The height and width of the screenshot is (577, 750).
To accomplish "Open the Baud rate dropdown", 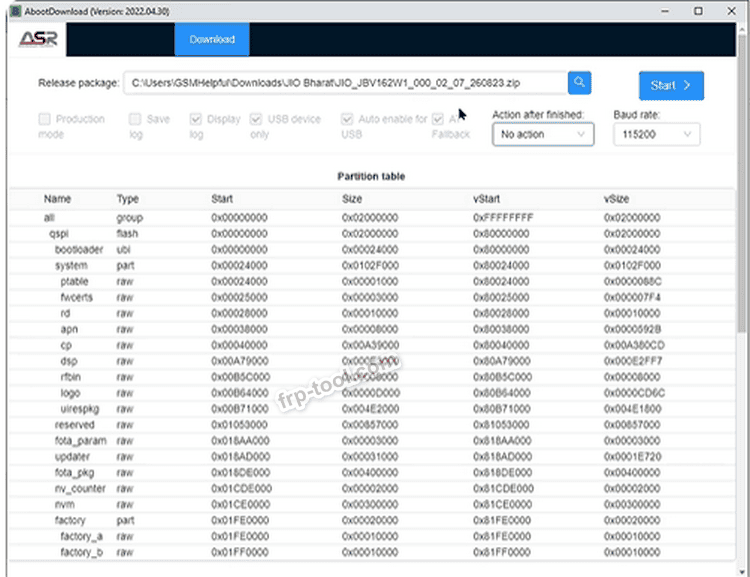I will coord(657,134).
